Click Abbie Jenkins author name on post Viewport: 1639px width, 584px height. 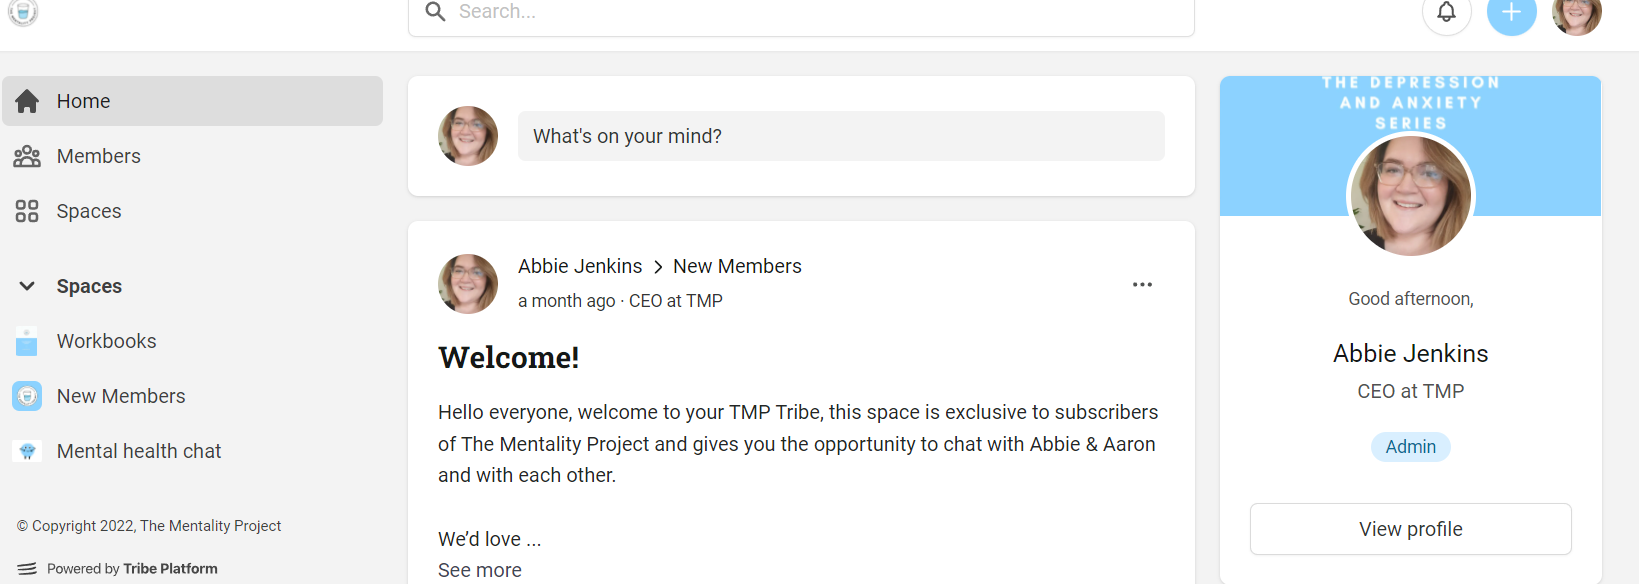click(580, 266)
